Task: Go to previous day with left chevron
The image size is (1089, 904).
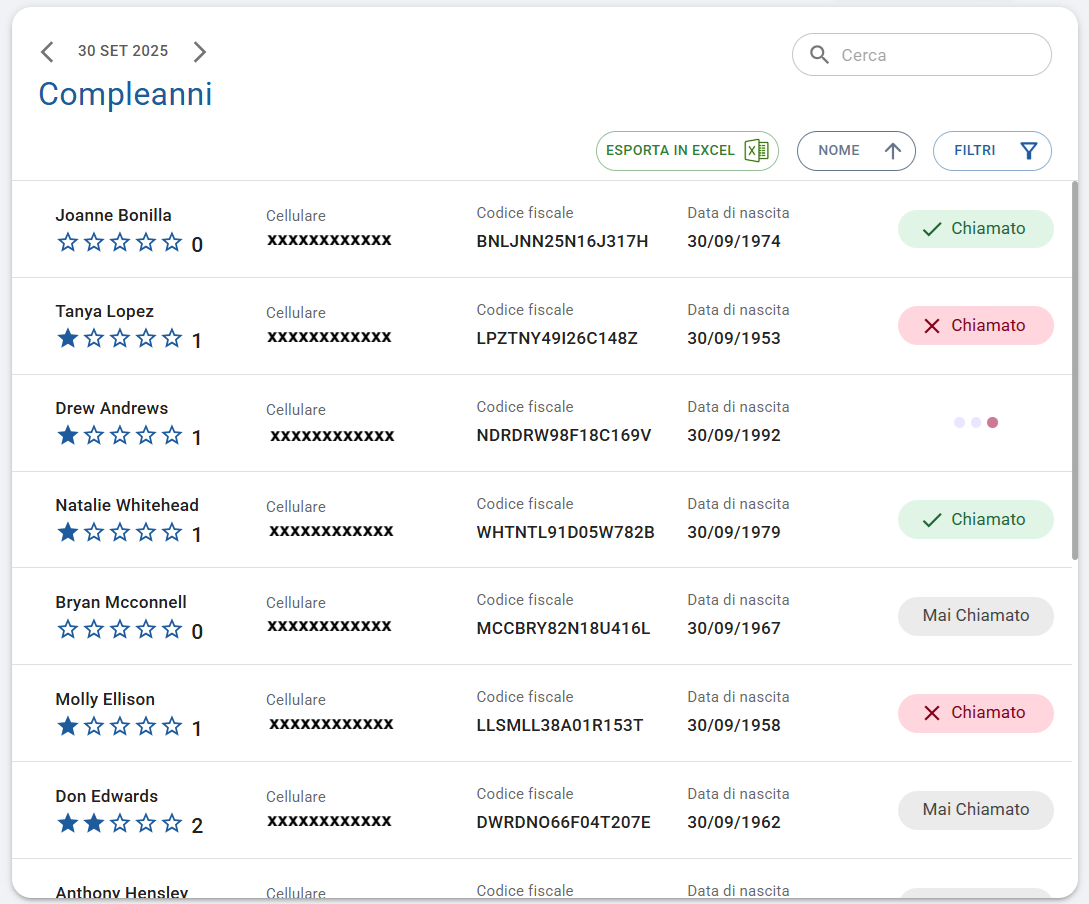Action: [47, 52]
